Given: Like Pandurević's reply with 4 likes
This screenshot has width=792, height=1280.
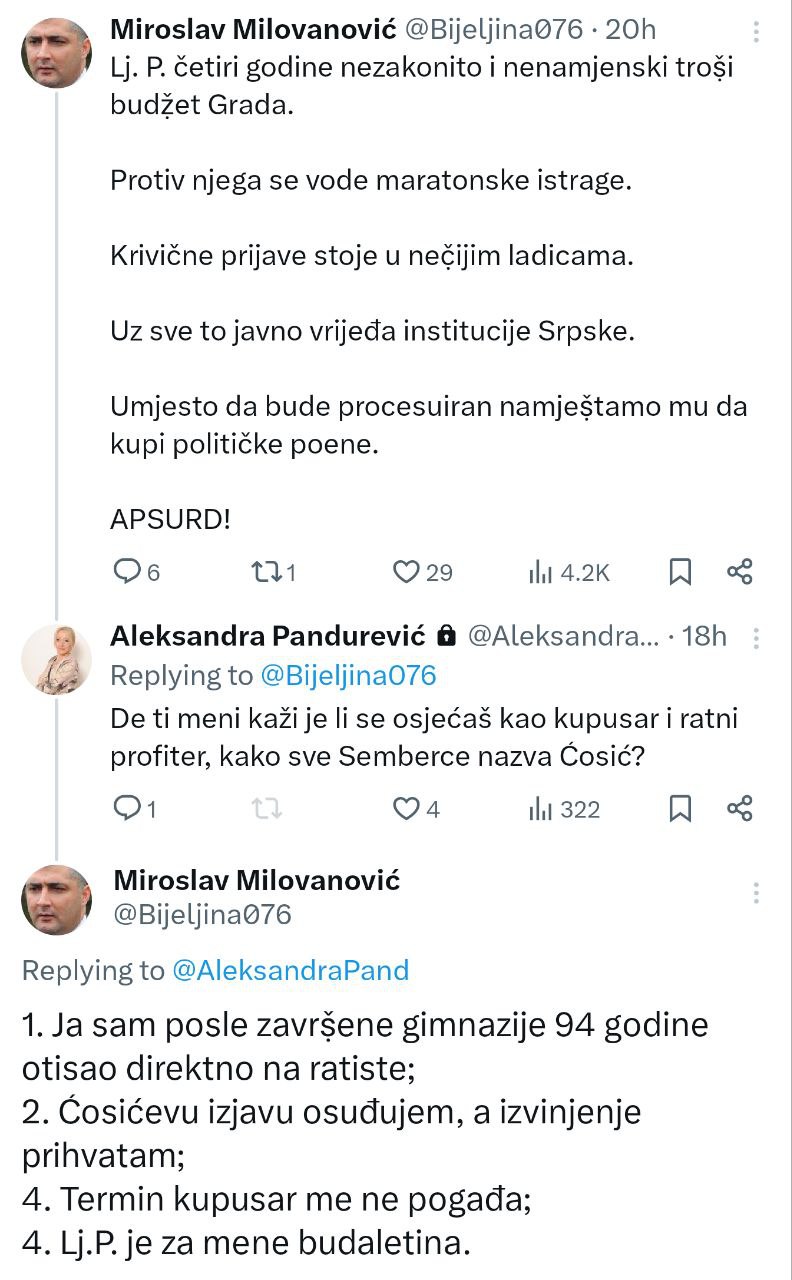Looking at the screenshot, I should pos(405,808).
